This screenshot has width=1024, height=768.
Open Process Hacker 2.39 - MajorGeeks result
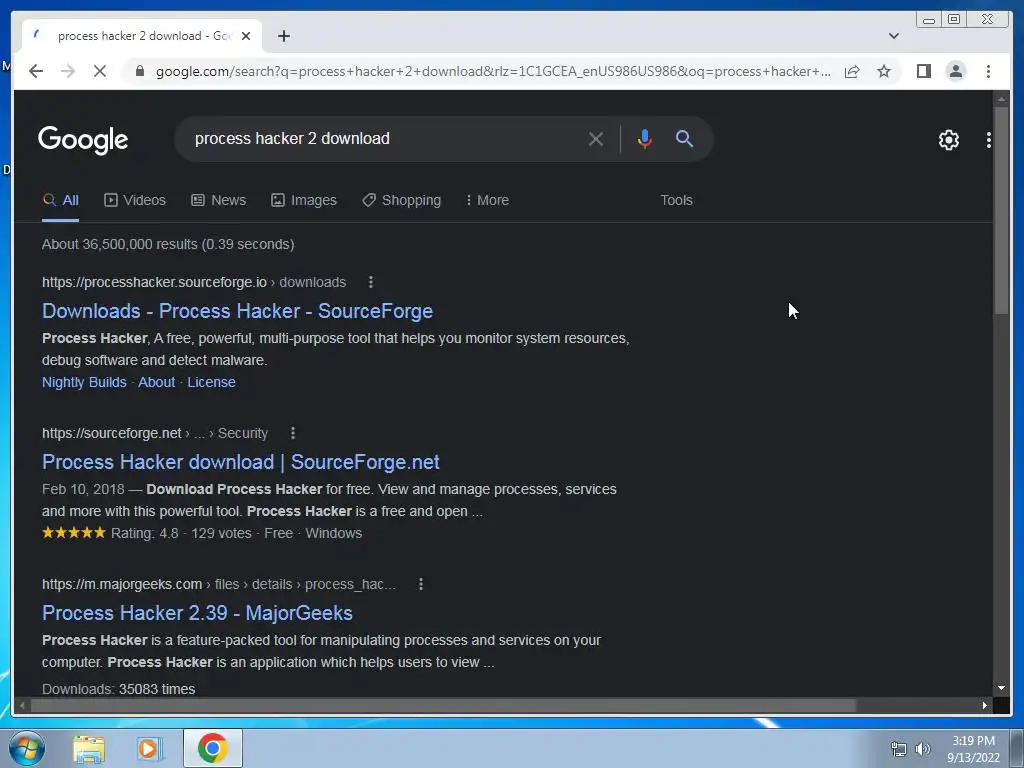click(197, 613)
